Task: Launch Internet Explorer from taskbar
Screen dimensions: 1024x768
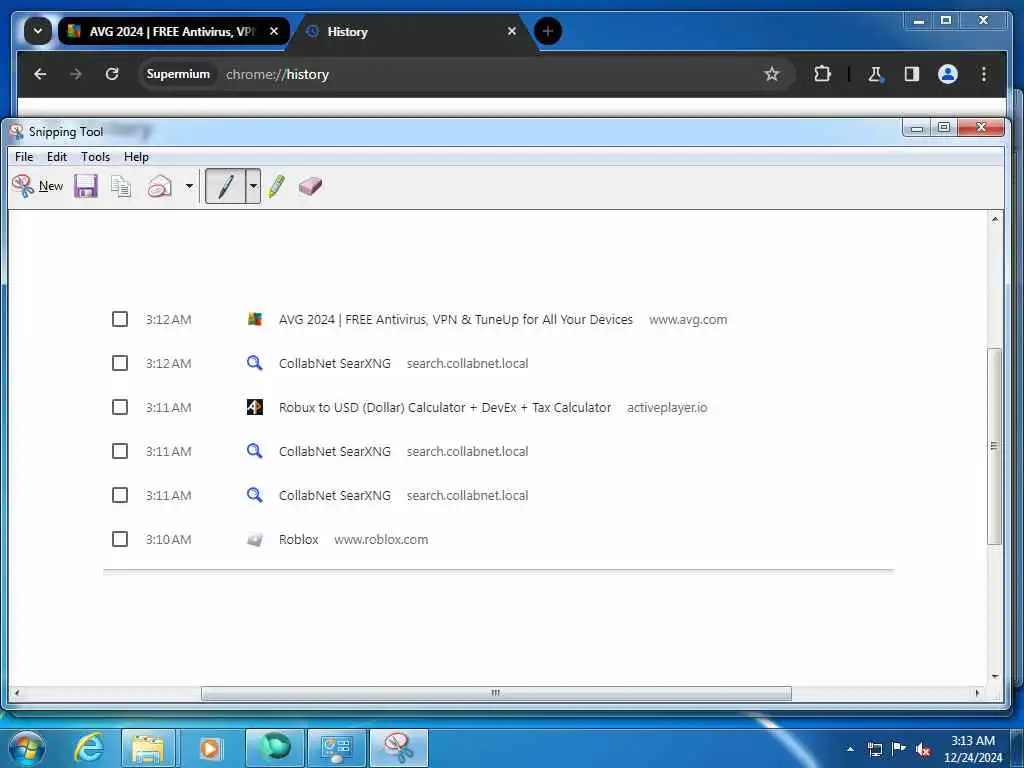Action: pos(89,748)
